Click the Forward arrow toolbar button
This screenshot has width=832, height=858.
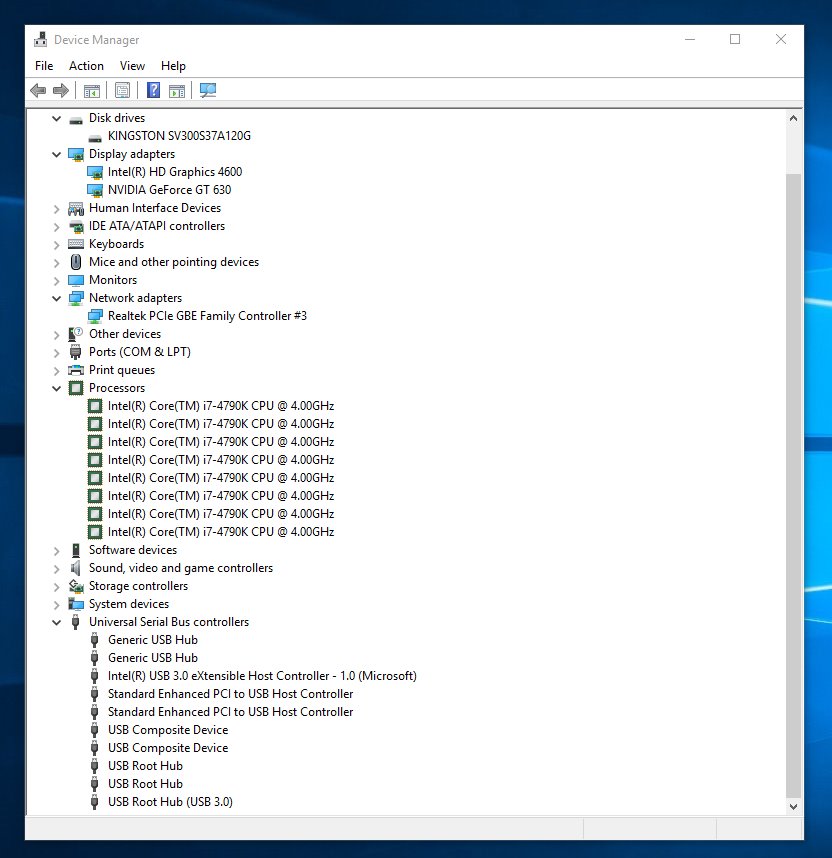(61, 91)
